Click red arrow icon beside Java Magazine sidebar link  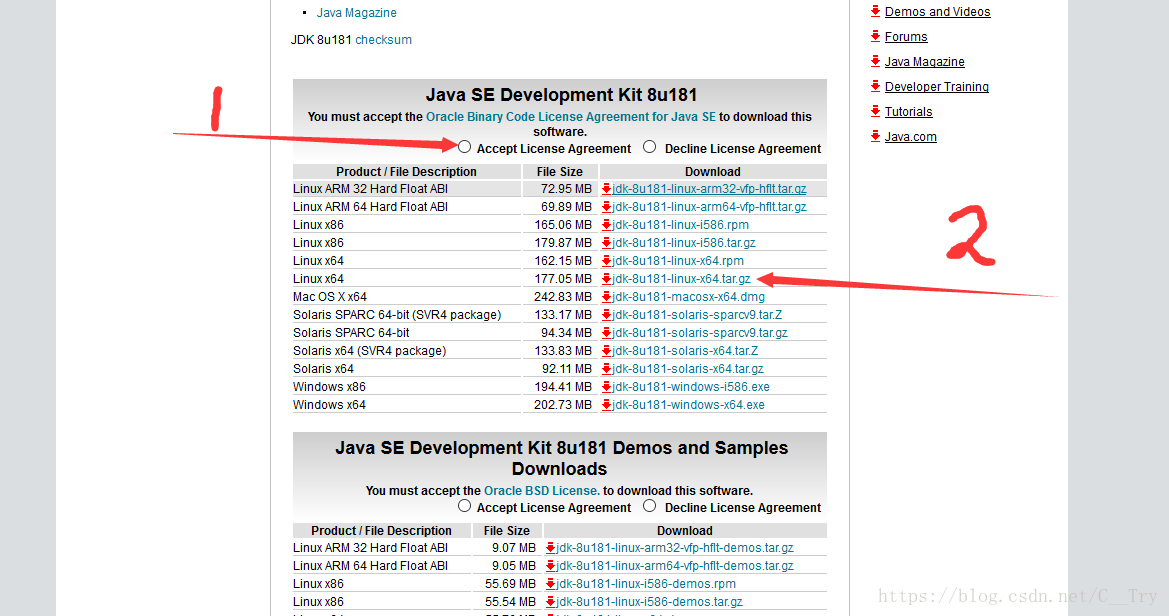click(875, 61)
